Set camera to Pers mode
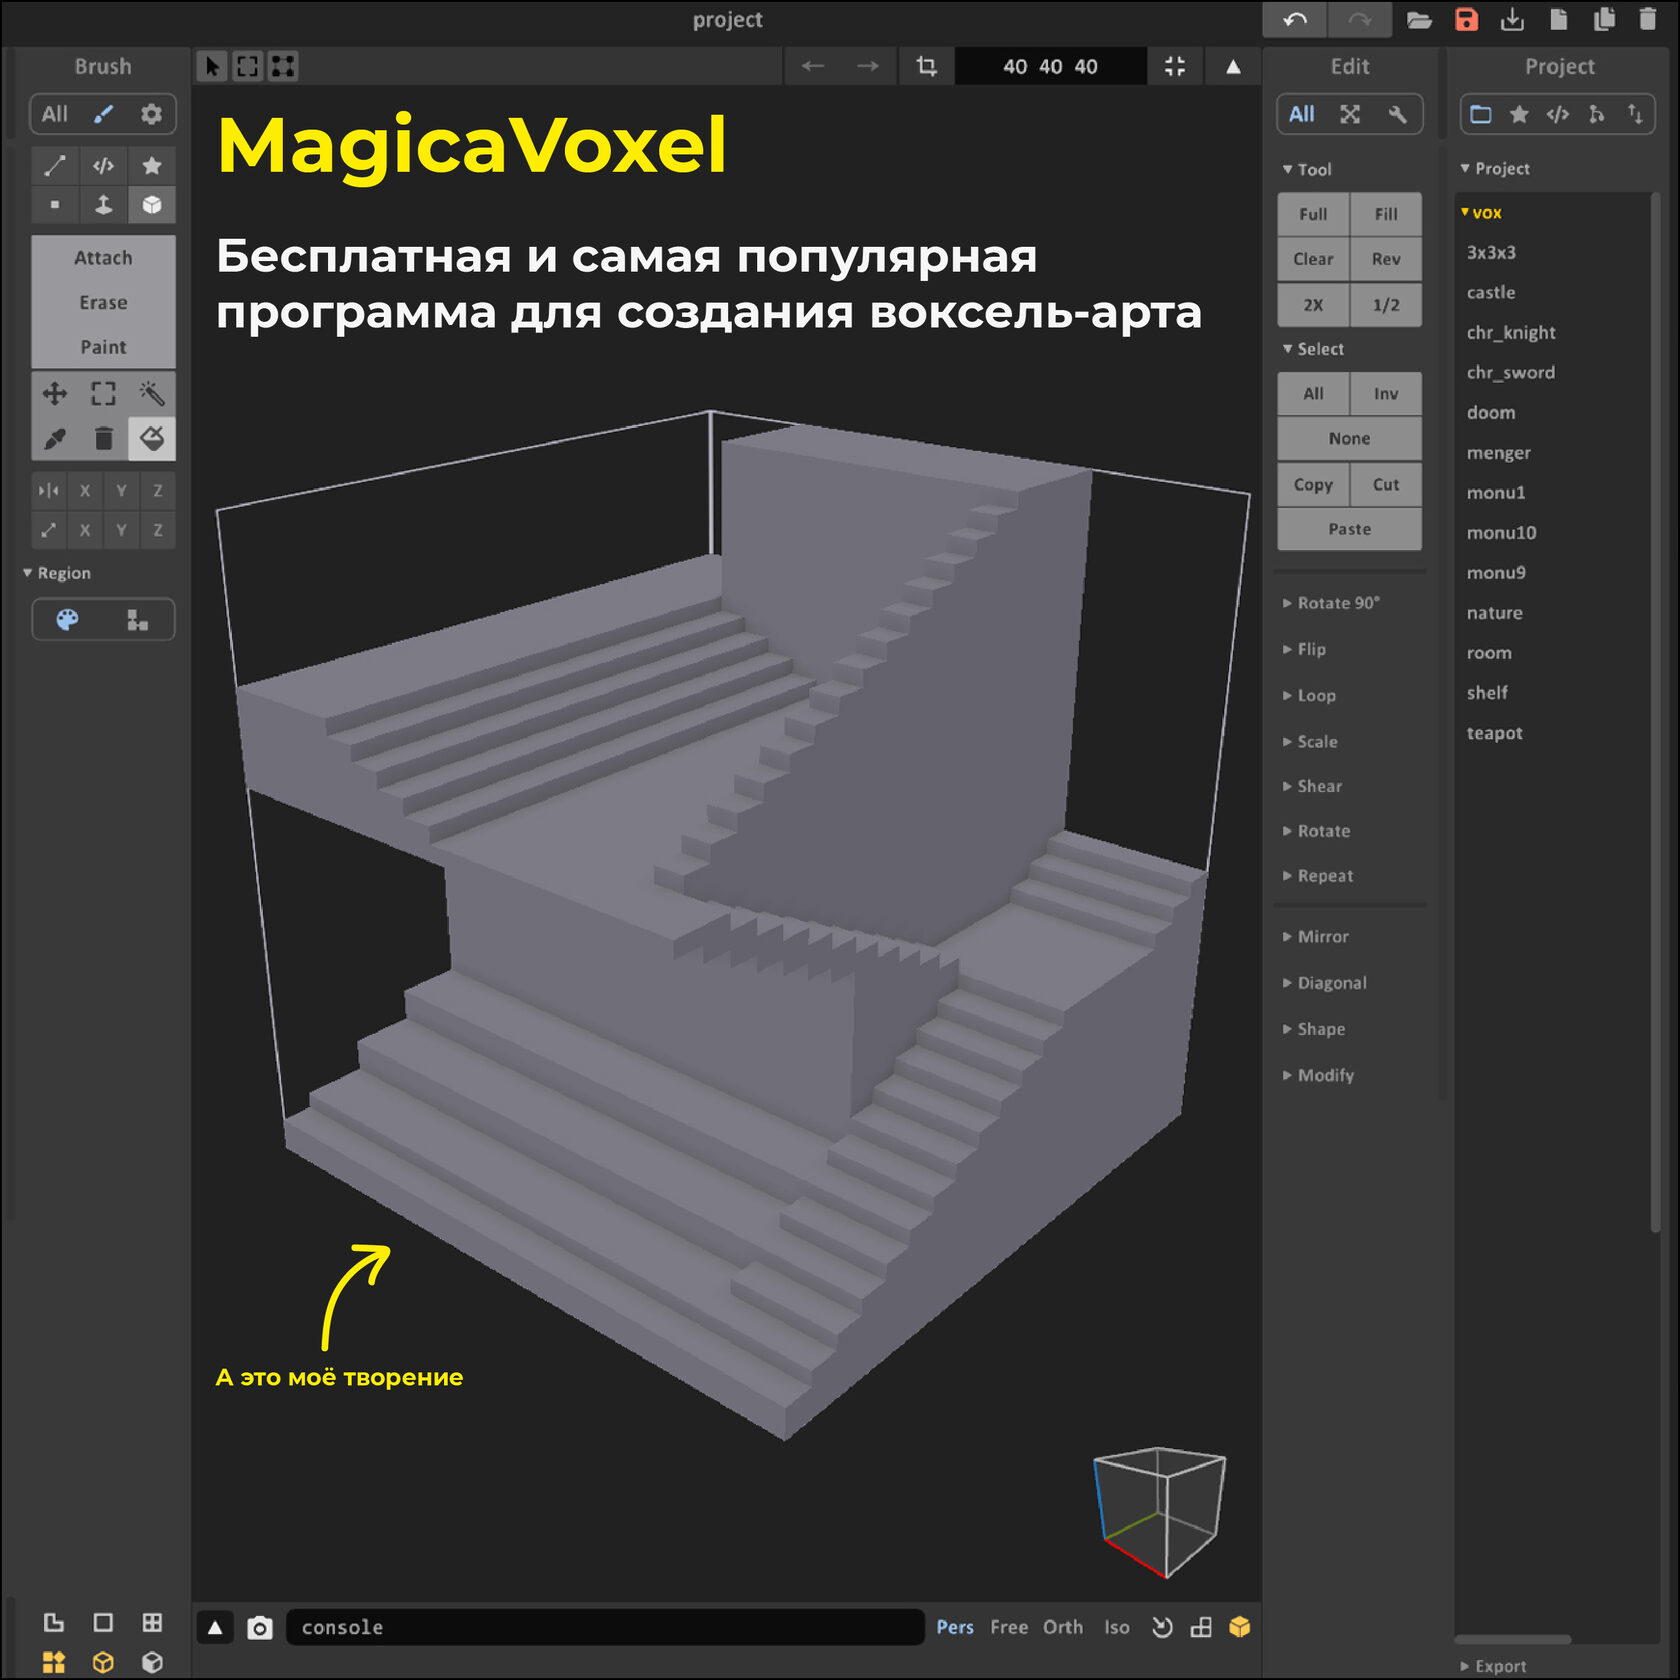 [955, 1628]
